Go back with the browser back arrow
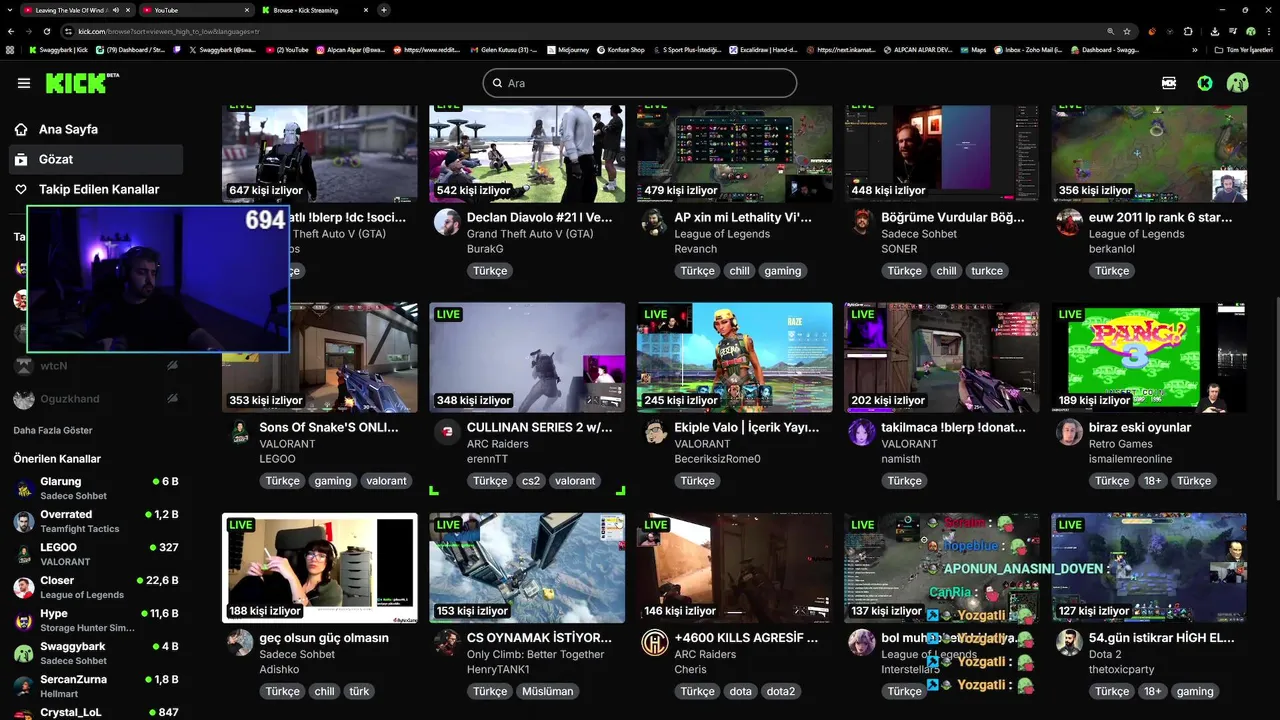The image size is (1280, 720). 11,31
